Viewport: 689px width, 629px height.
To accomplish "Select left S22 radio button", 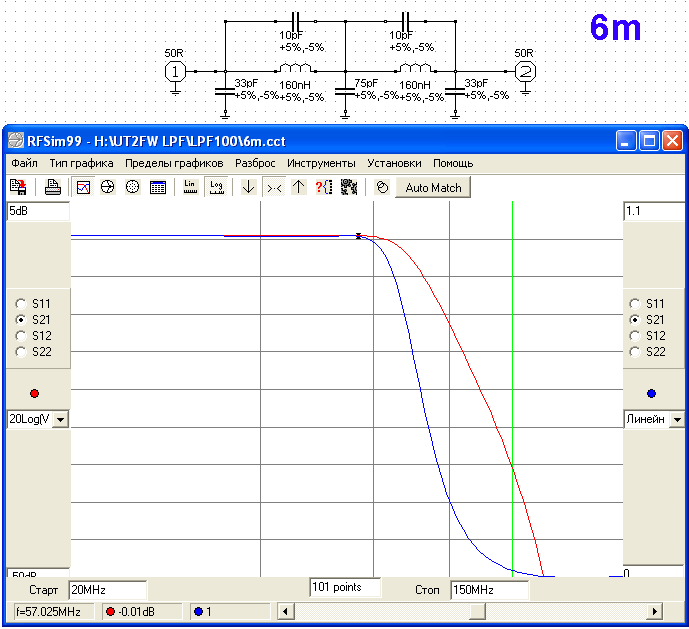I will click(x=20, y=352).
